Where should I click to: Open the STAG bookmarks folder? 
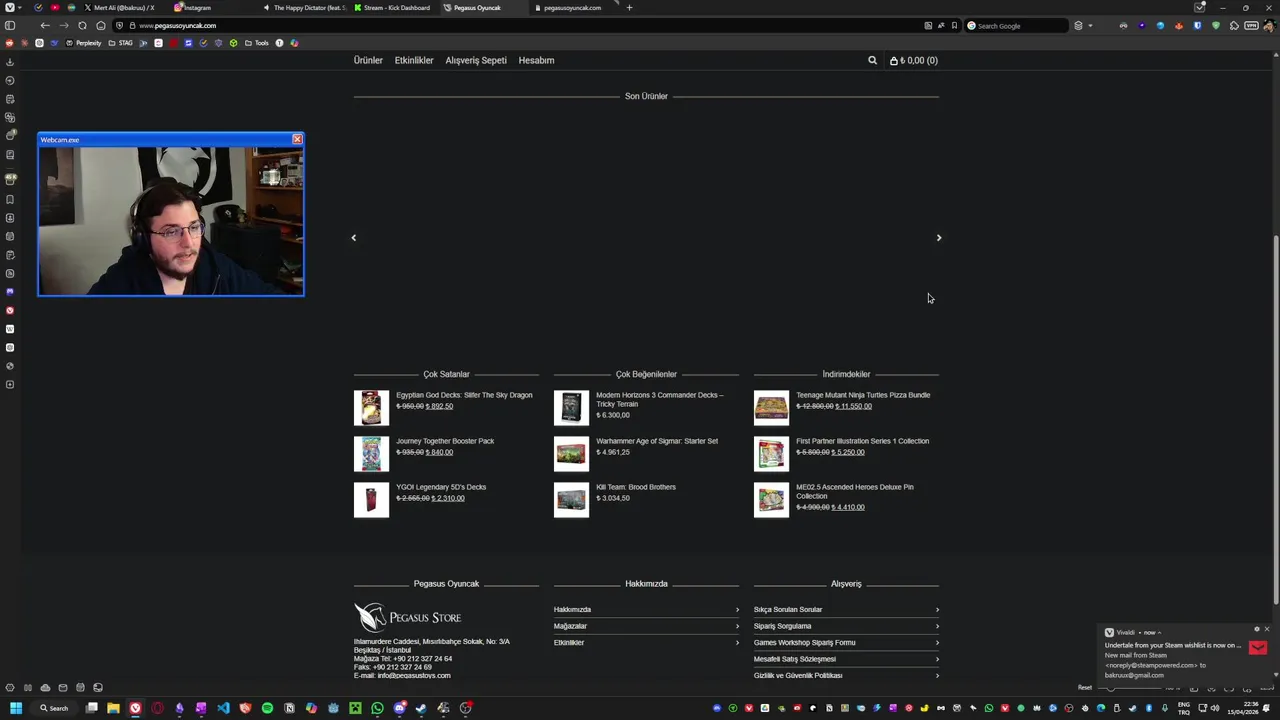[x=120, y=43]
